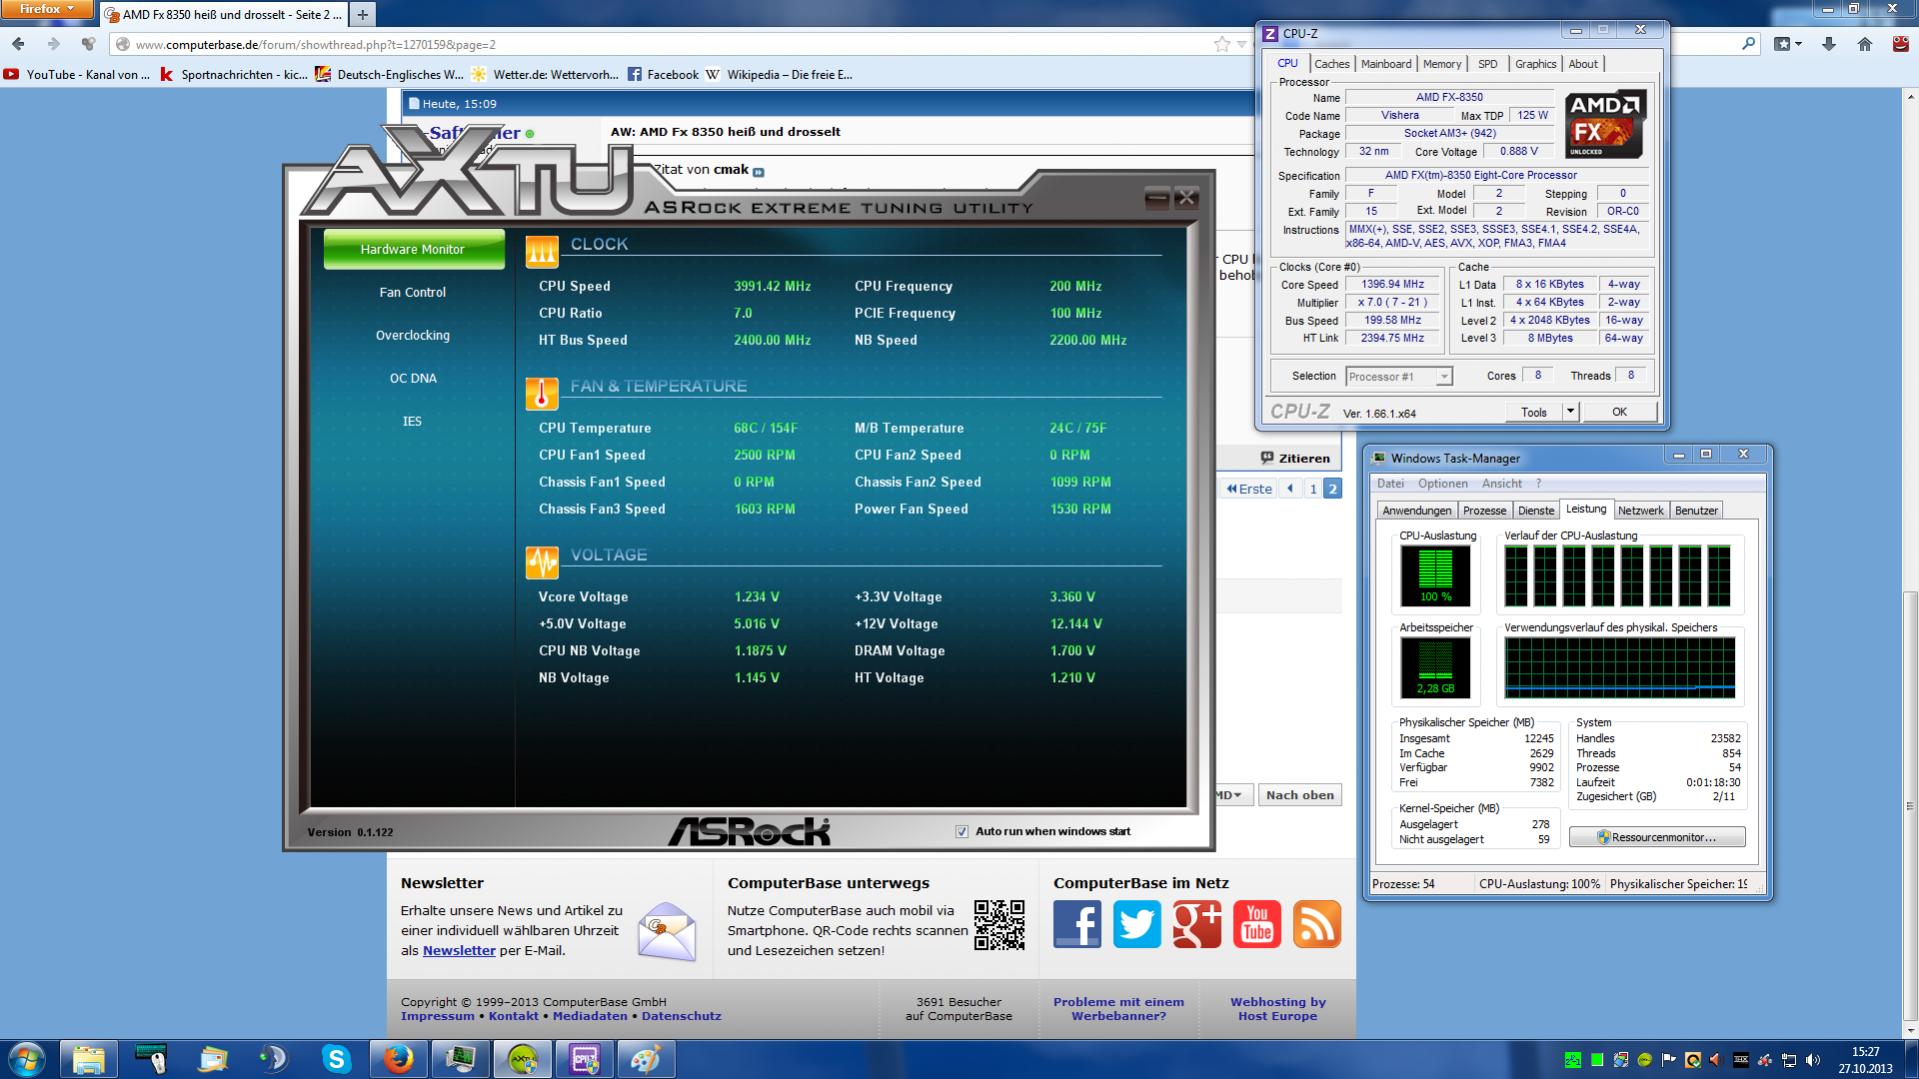Viewport: 1919px width, 1079px height.
Task: Open the Firefox bookmarks menu button
Action: [1787, 44]
